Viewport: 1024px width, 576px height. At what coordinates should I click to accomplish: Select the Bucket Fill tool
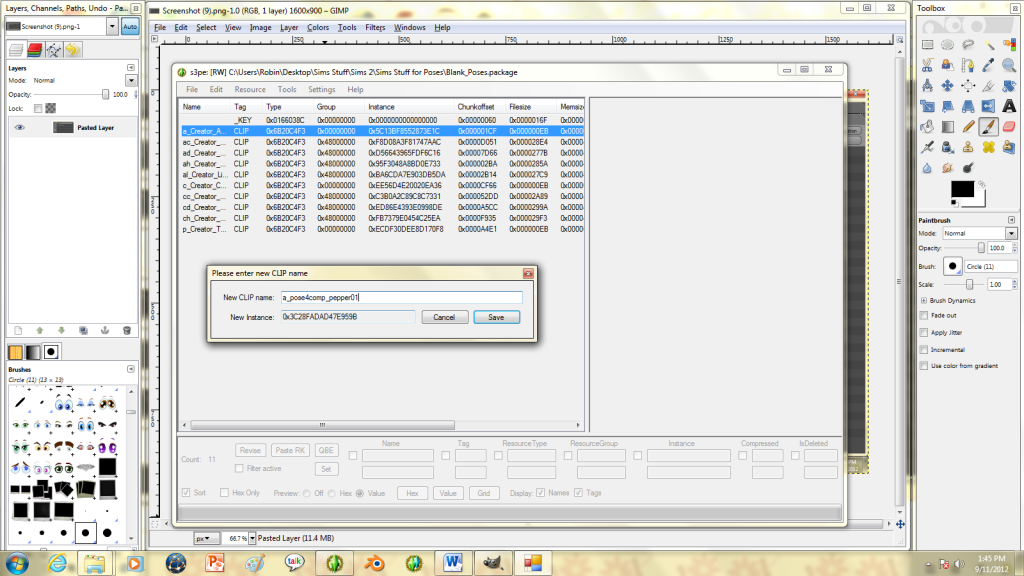click(x=927, y=127)
